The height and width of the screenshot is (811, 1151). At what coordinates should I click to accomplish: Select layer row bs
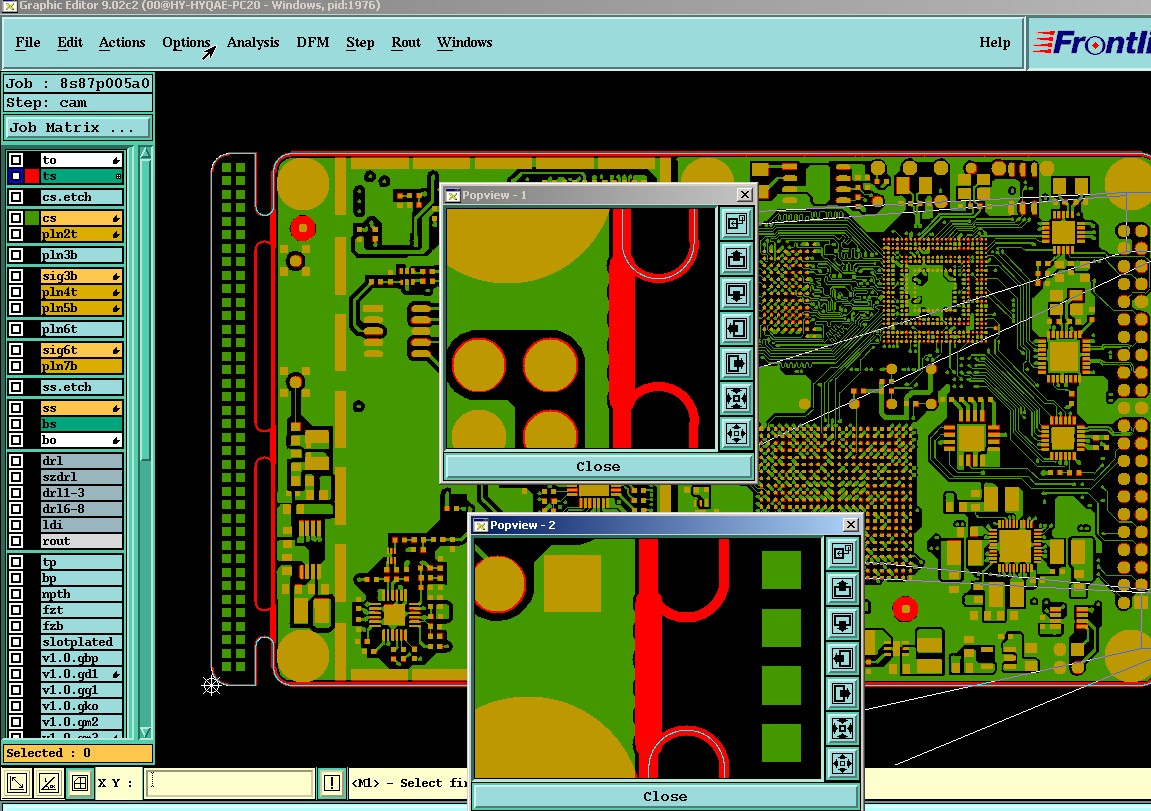click(81, 424)
